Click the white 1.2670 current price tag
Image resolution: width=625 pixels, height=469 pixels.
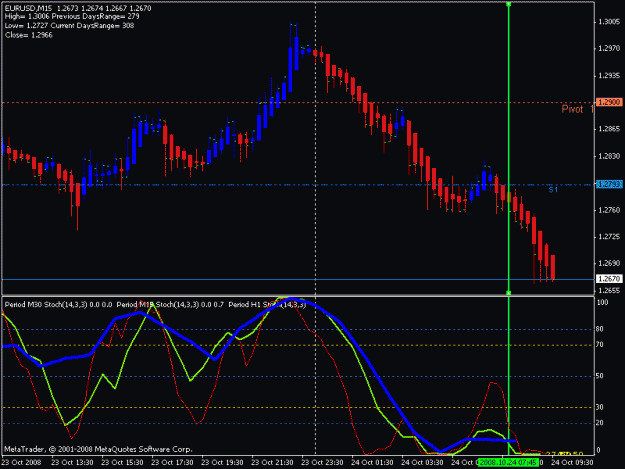pos(609,279)
